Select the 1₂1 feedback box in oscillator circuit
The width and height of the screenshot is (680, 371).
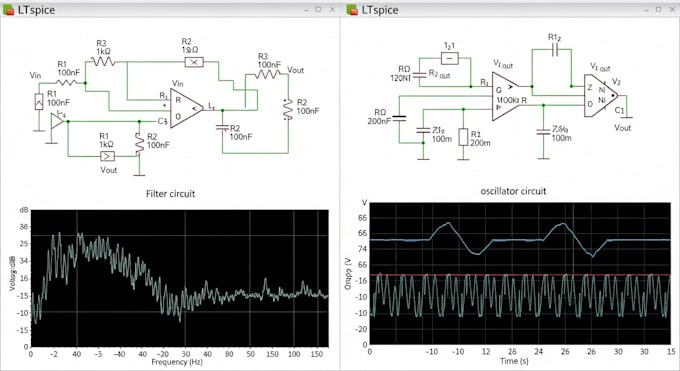click(x=449, y=58)
